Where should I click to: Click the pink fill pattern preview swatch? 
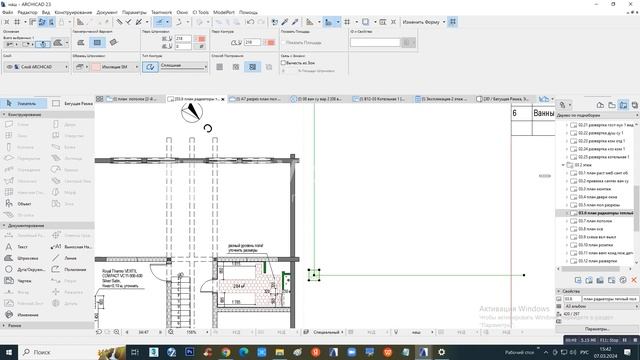click(96, 67)
